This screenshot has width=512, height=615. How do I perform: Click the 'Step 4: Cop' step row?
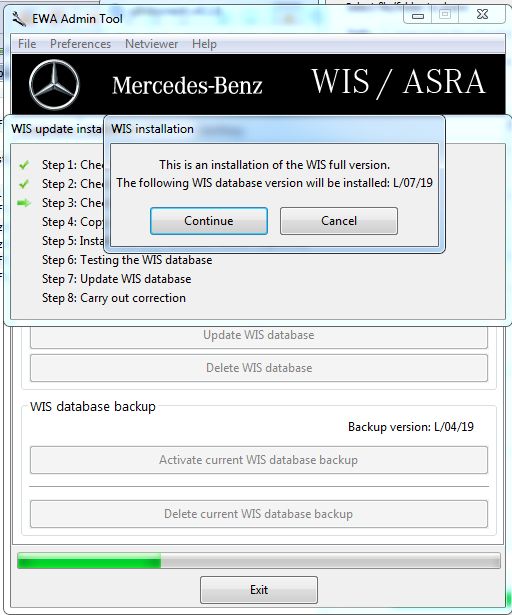(x=73, y=222)
